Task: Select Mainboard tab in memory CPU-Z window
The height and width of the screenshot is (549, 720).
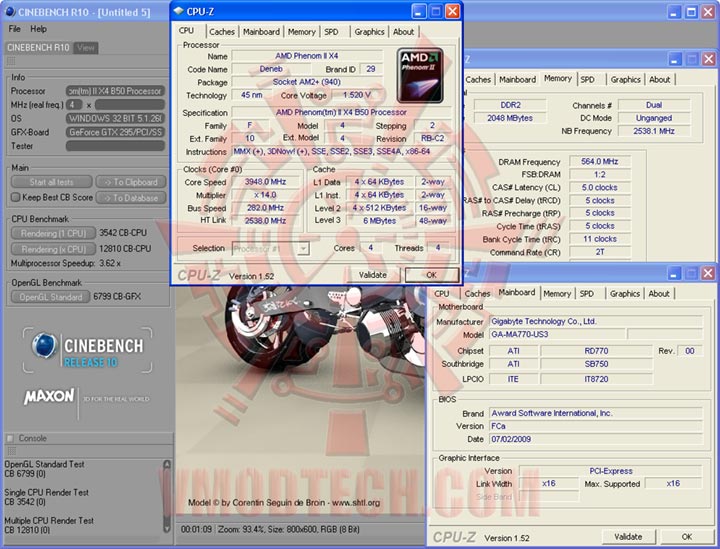Action: coord(518,79)
